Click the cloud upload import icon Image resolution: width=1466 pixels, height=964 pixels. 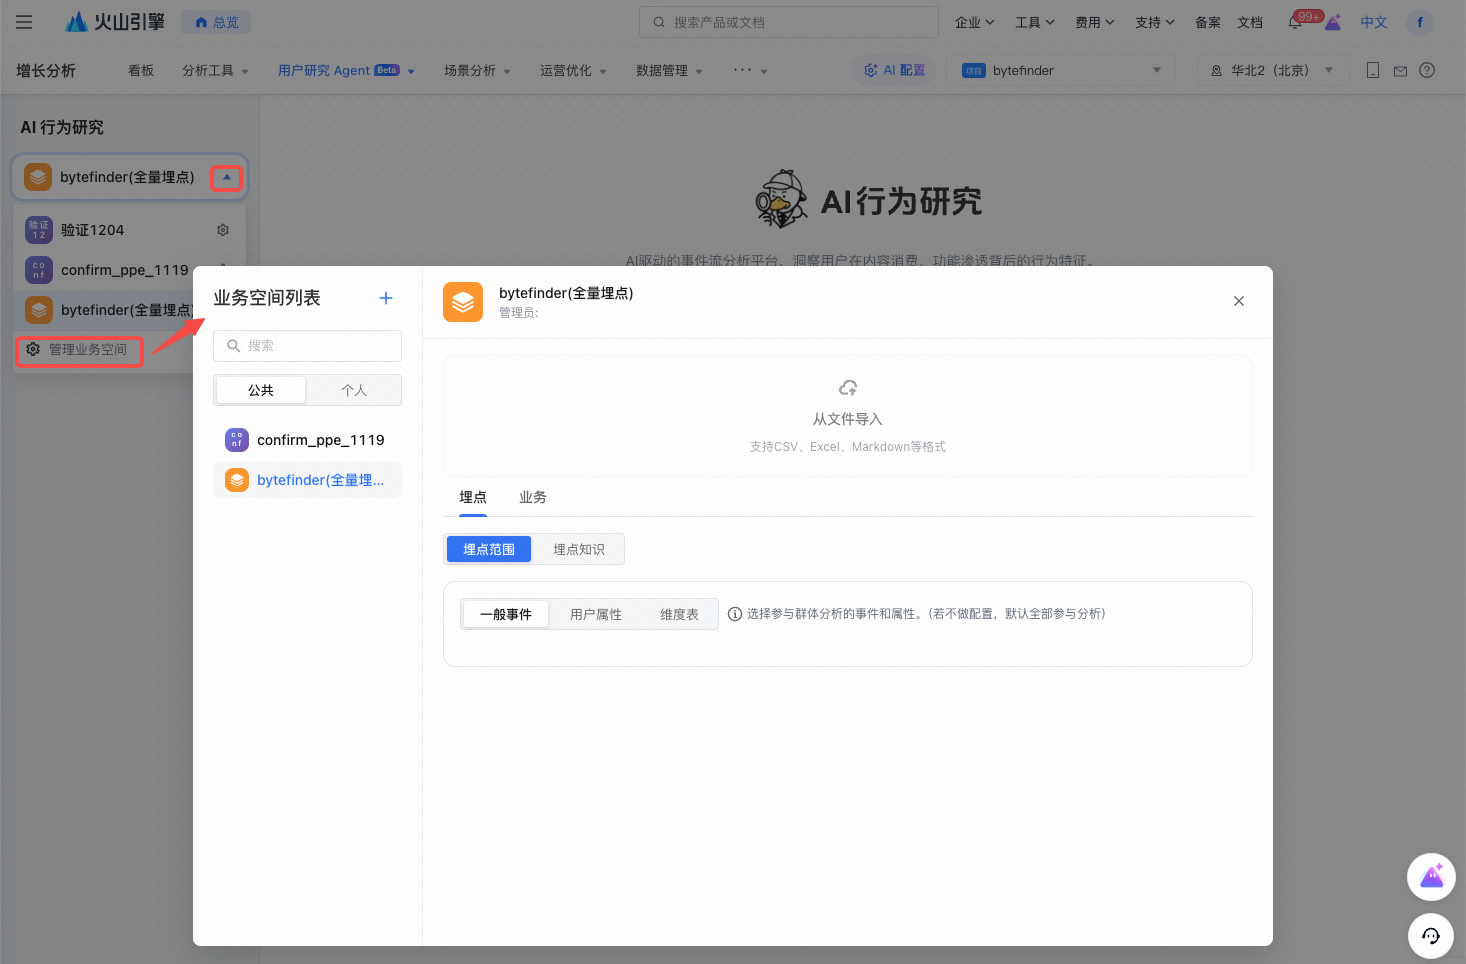(x=848, y=388)
